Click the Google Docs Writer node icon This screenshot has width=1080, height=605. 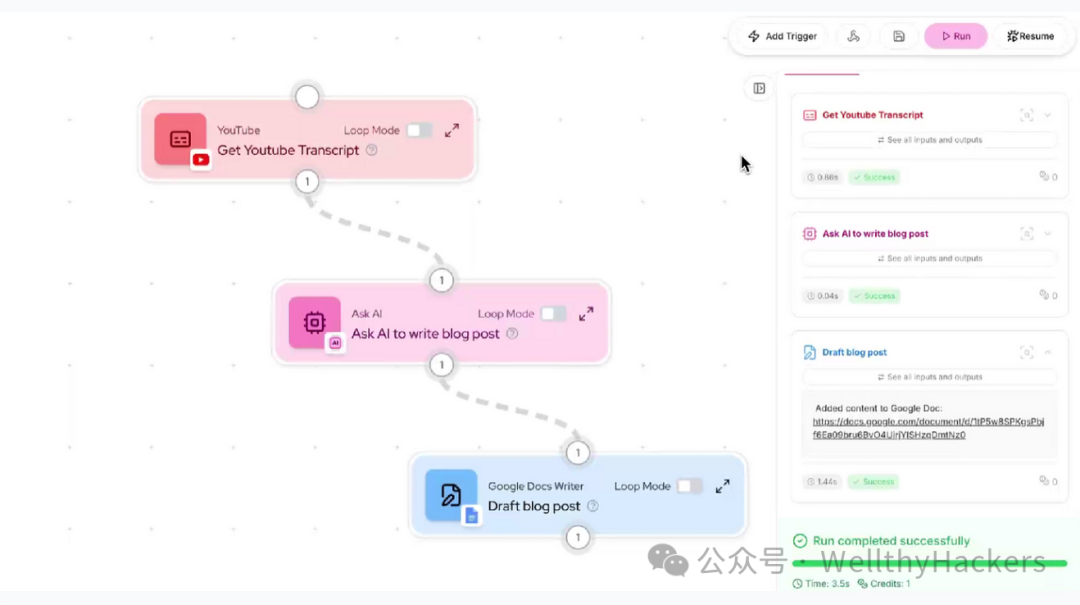(x=451, y=495)
